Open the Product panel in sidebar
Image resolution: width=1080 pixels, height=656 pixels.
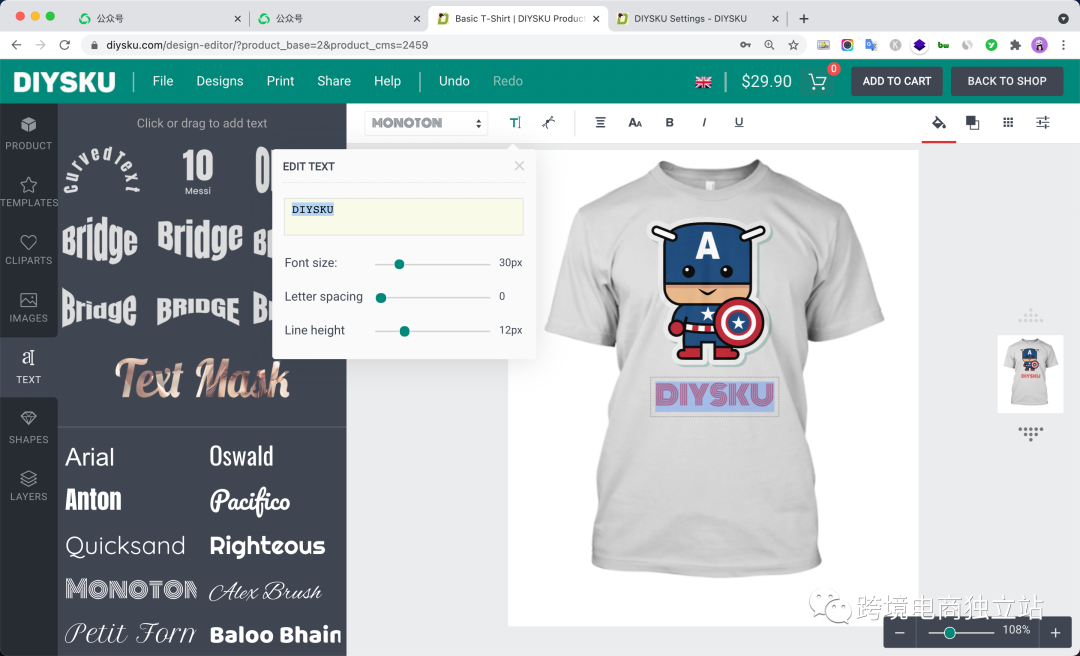28,133
